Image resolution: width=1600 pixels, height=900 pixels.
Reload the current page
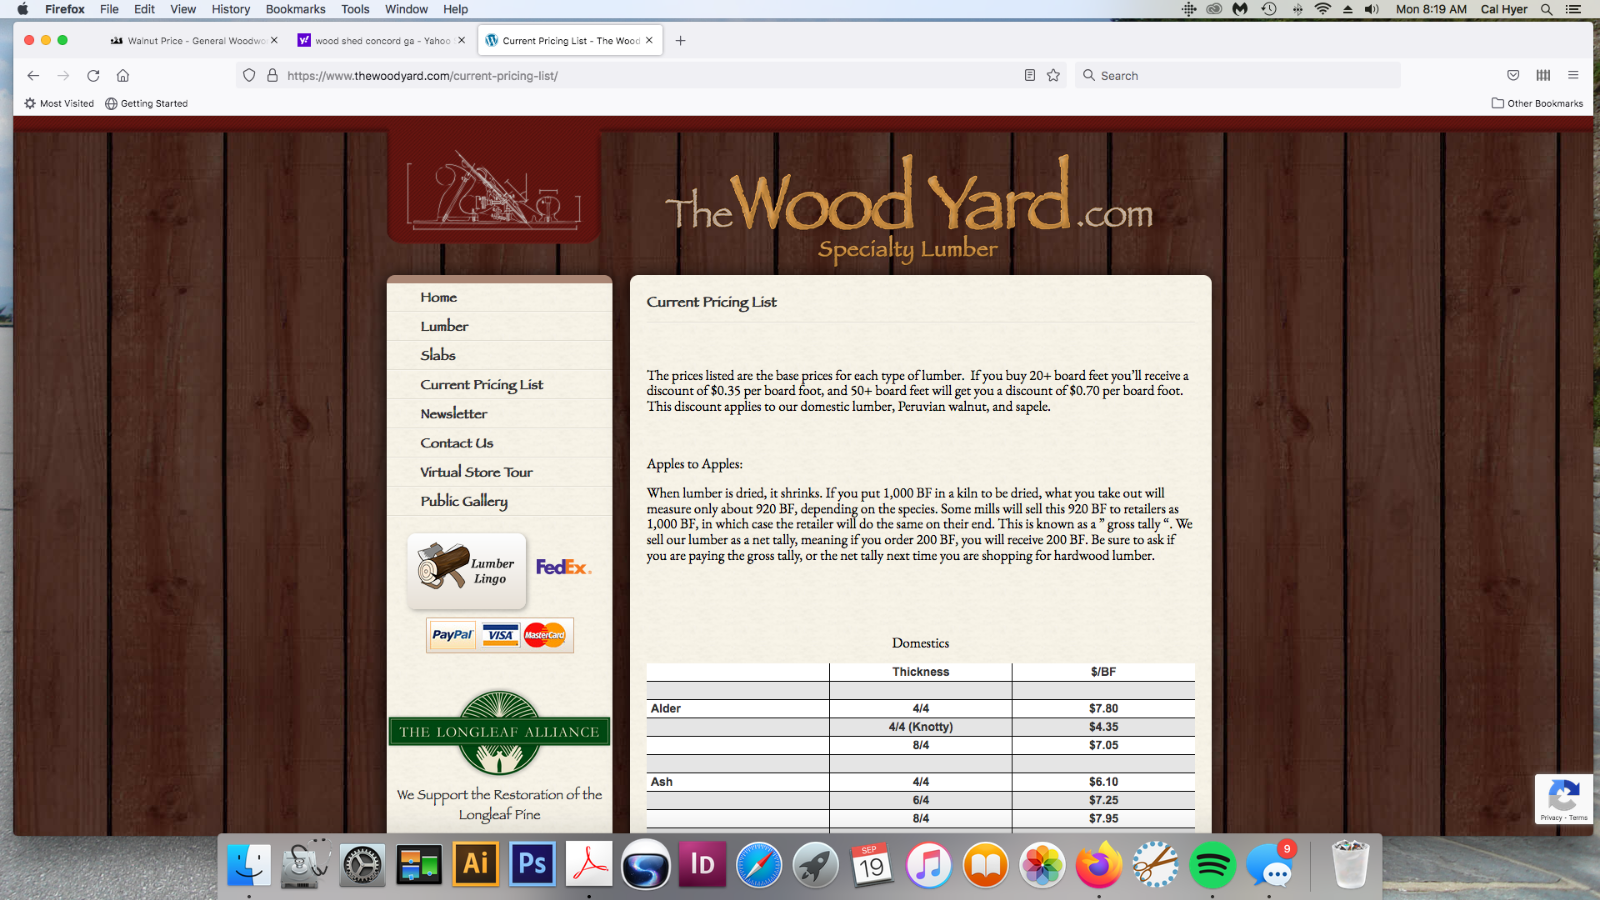93,76
